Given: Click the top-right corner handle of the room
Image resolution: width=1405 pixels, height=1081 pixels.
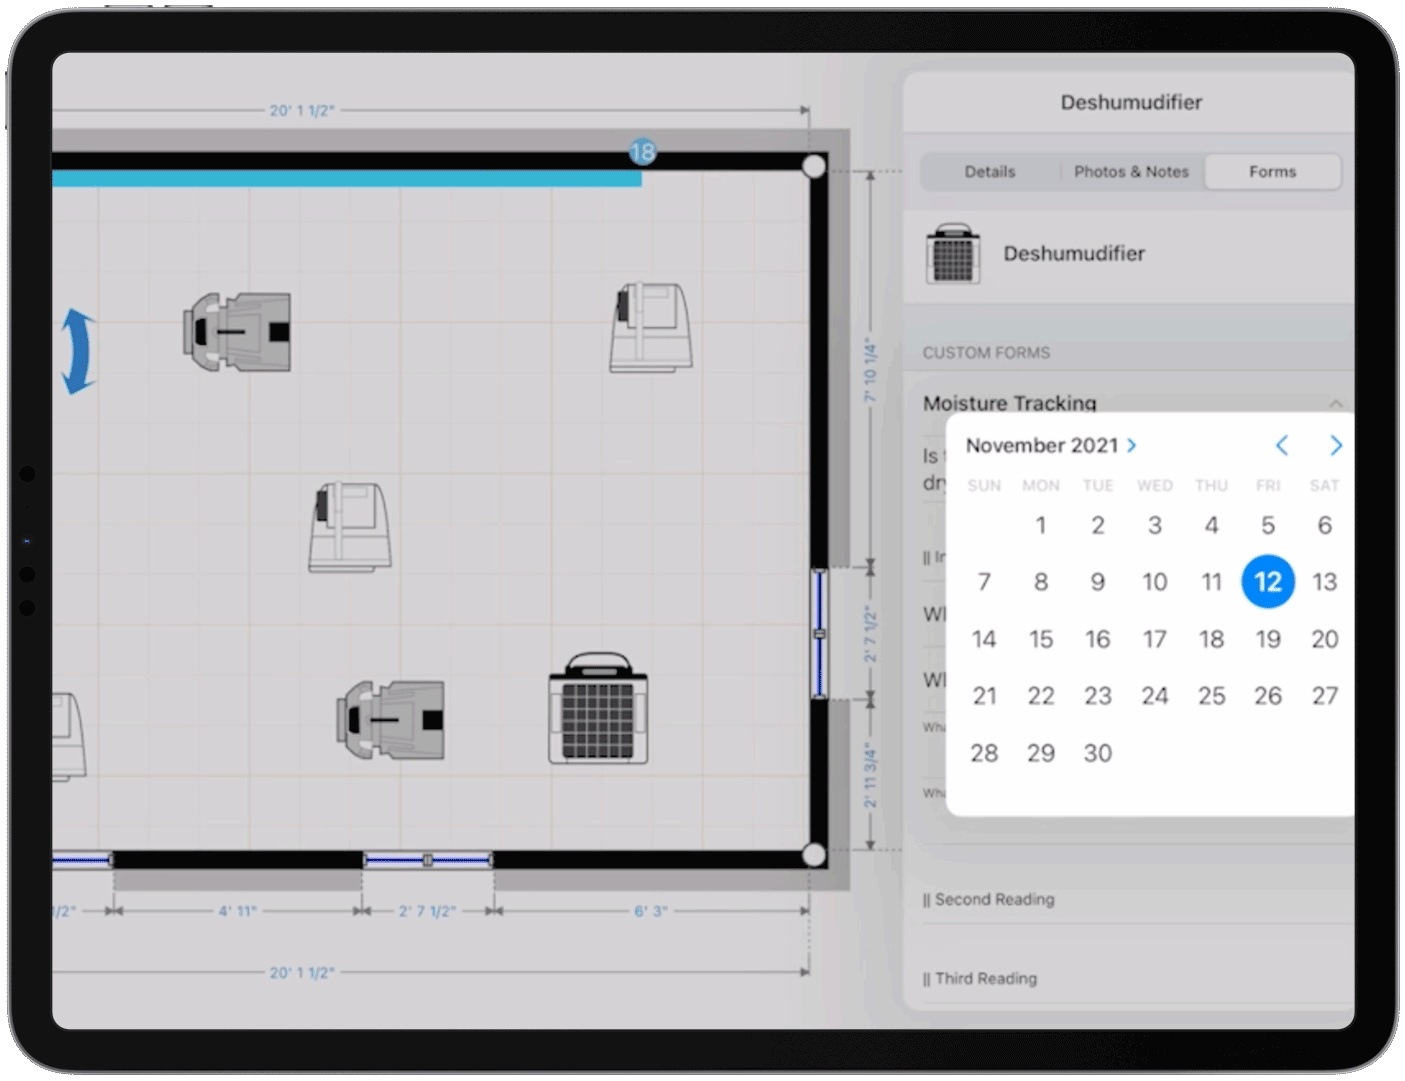Looking at the screenshot, I should tap(815, 165).
